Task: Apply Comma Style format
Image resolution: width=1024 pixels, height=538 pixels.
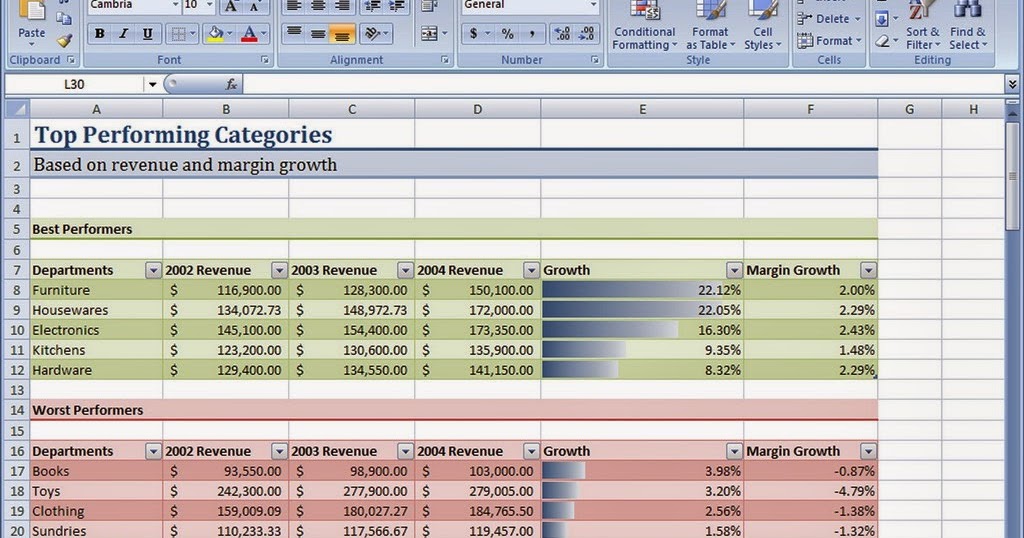Action: tap(532, 33)
